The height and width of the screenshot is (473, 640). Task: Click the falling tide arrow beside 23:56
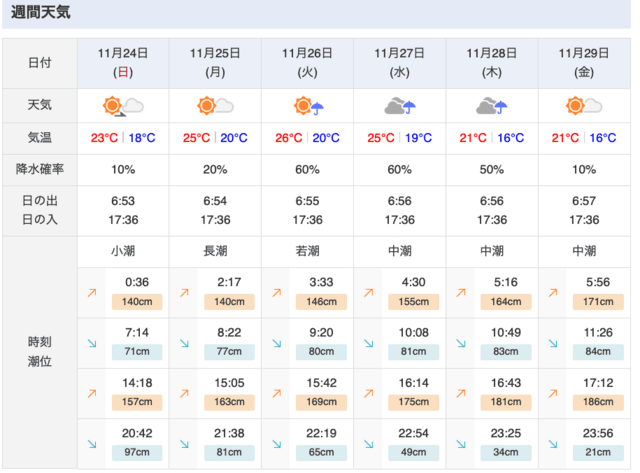click(552, 442)
